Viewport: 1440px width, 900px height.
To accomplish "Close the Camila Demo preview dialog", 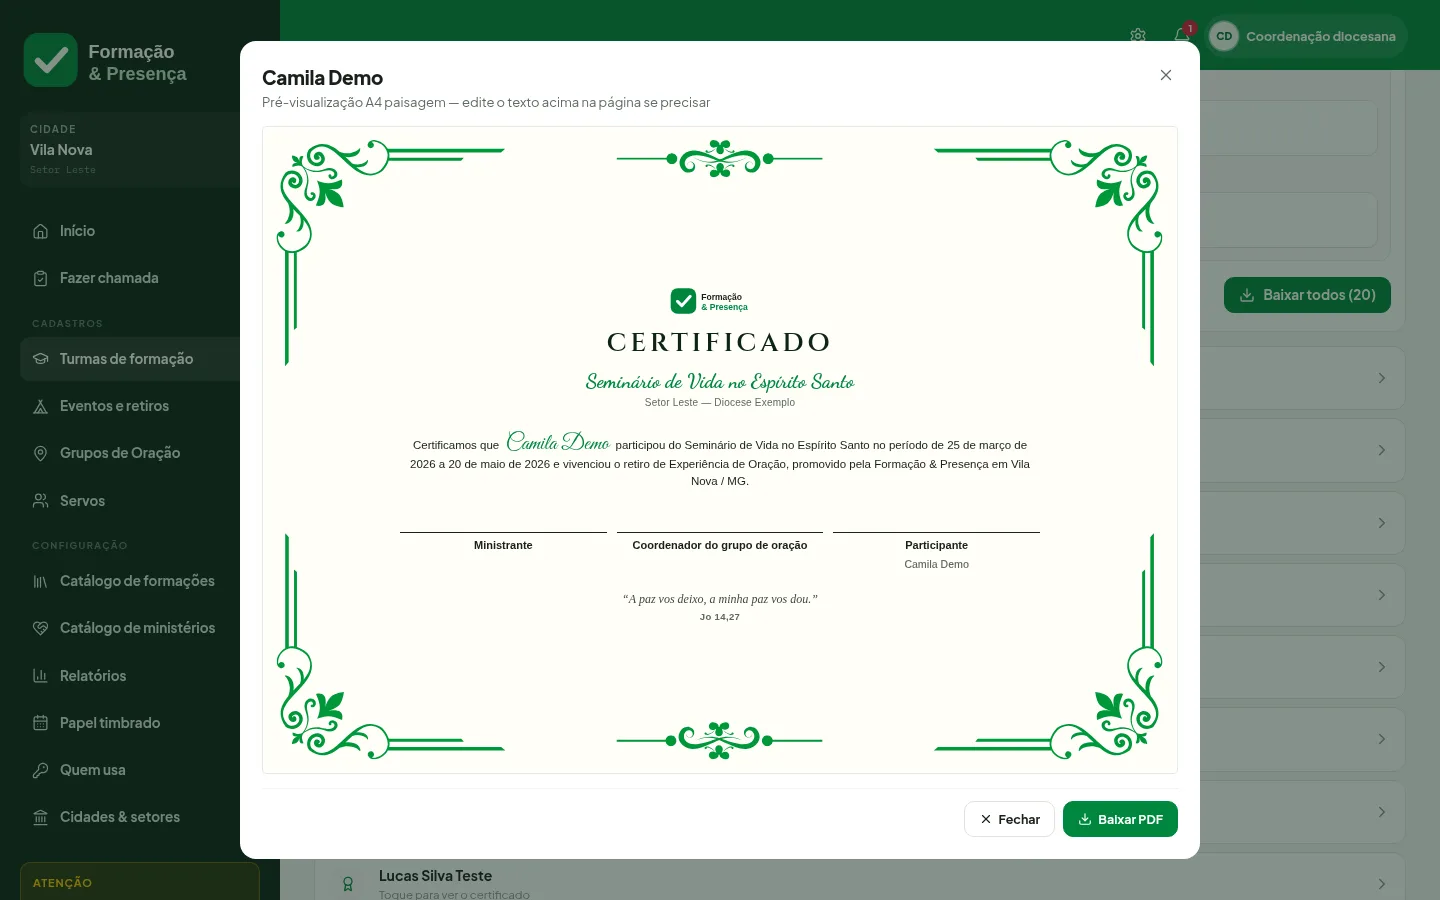I will pyautogui.click(x=1166, y=75).
